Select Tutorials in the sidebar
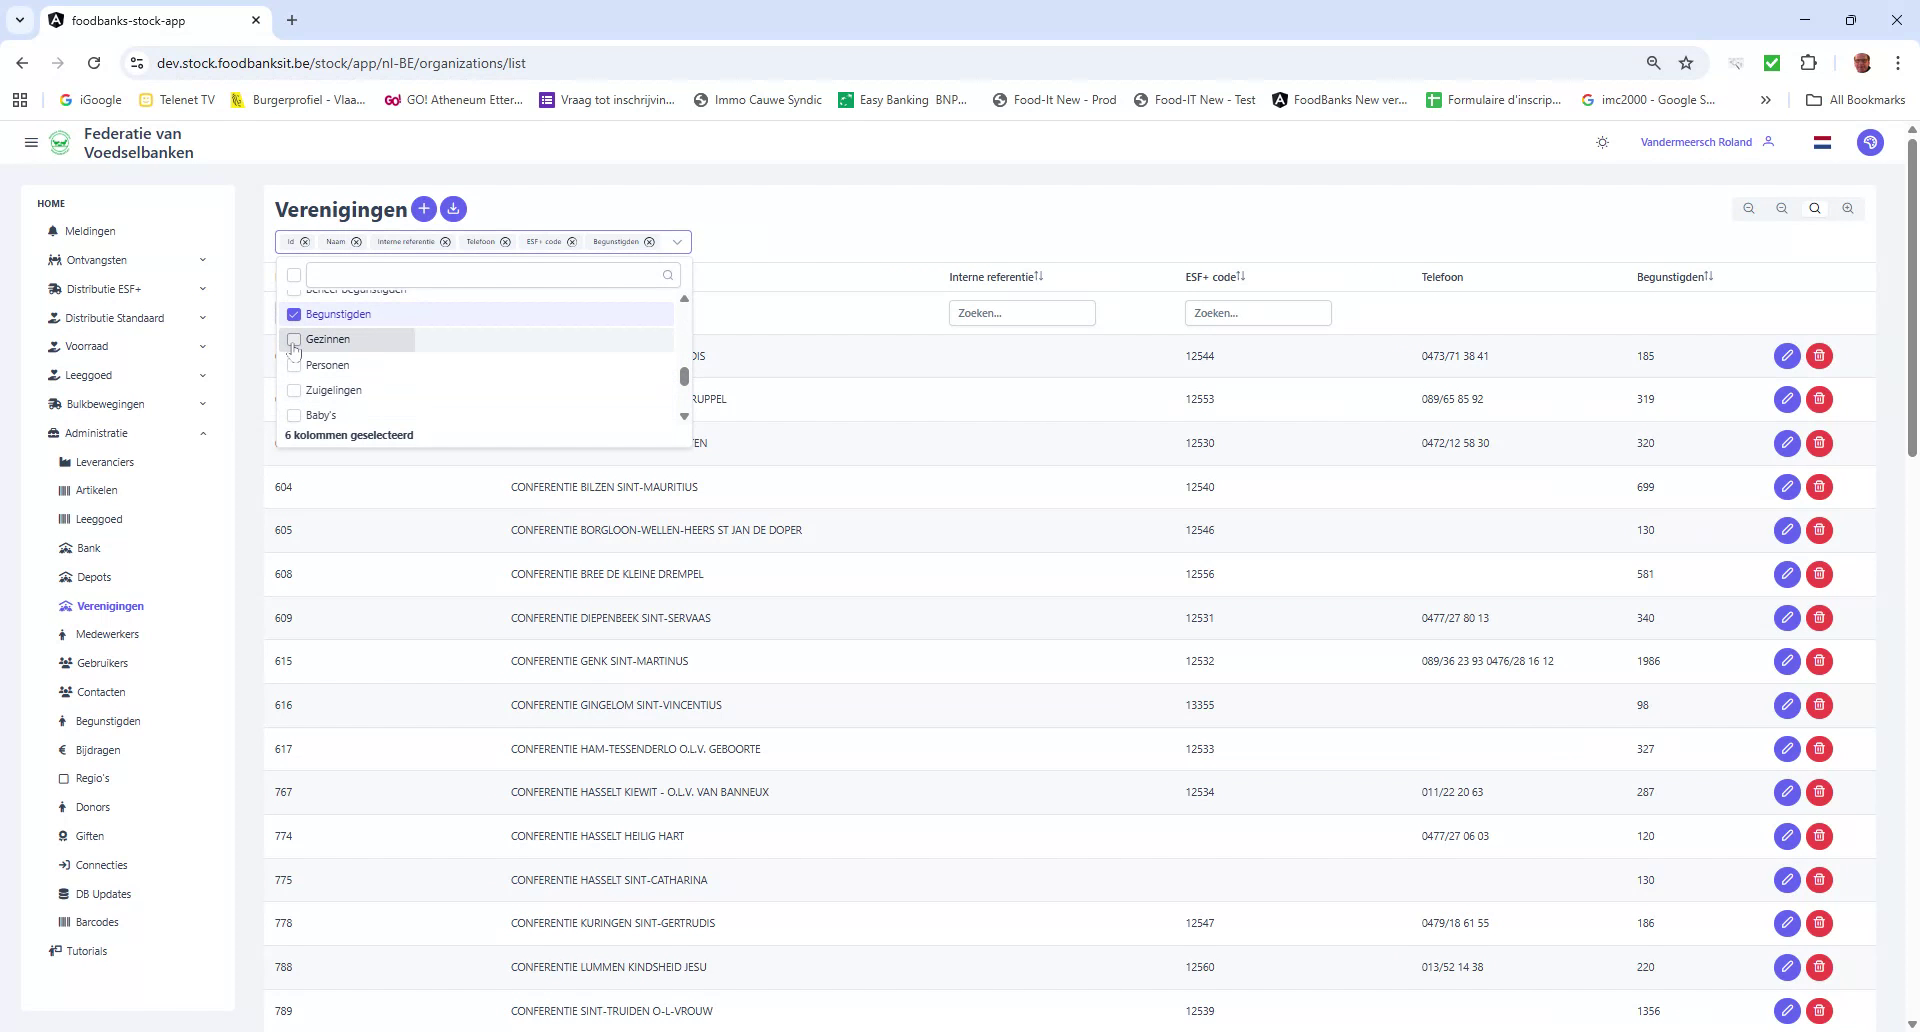The height and width of the screenshot is (1032, 1920). [x=85, y=951]
